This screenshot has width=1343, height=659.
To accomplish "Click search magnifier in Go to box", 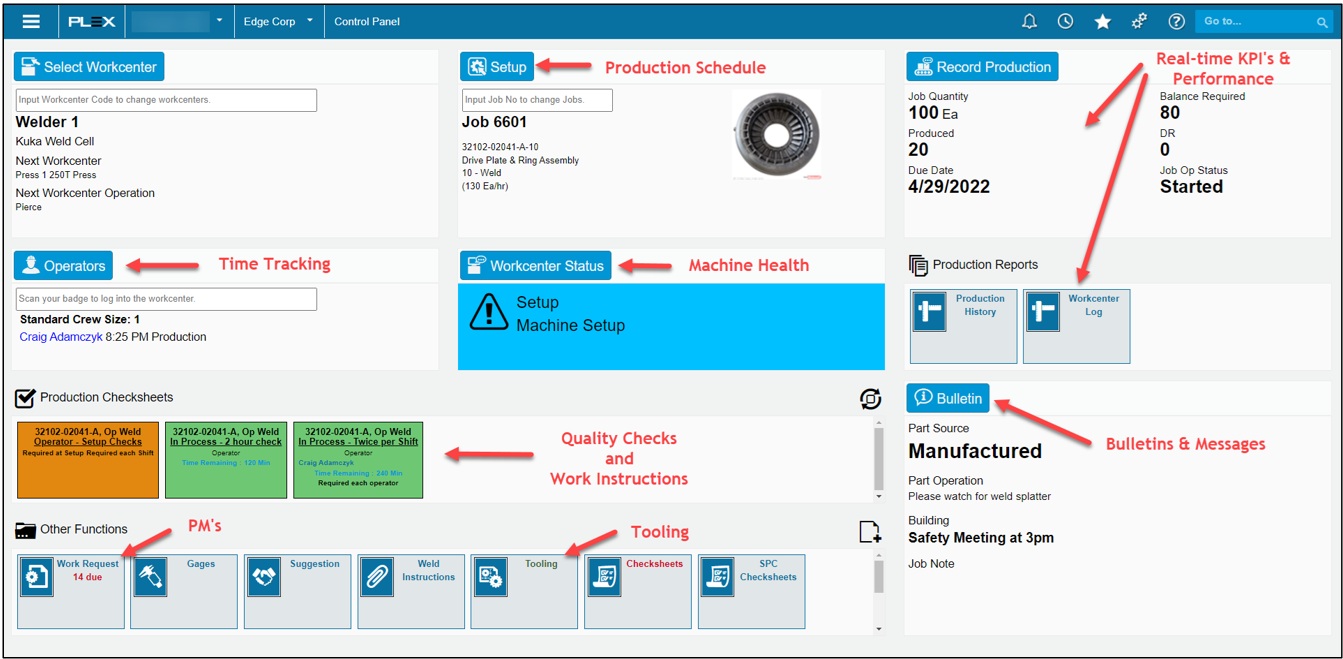I will point(1322,22).
